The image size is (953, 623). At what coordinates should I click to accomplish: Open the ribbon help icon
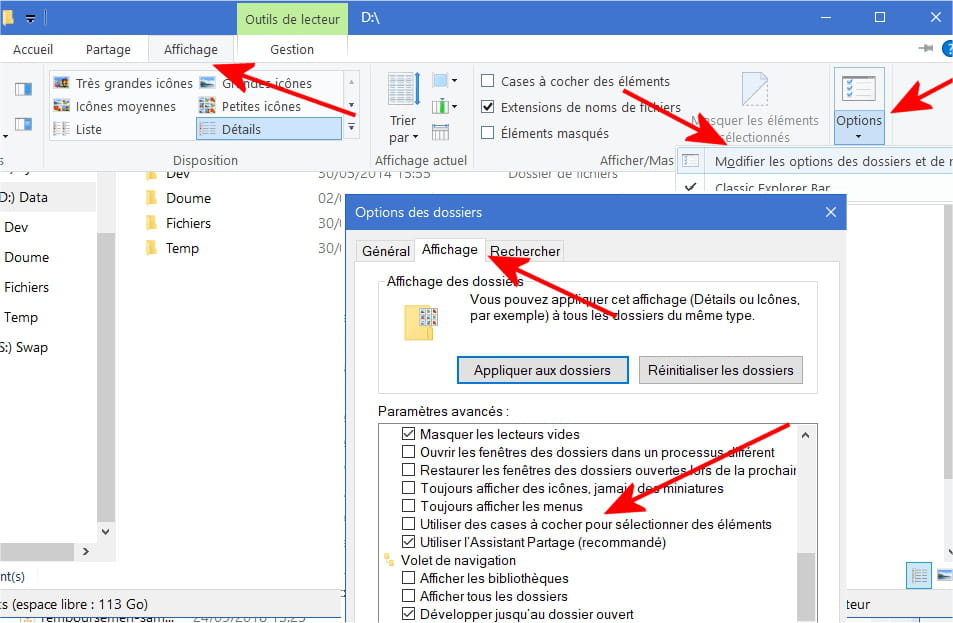[x=947, y=49]
